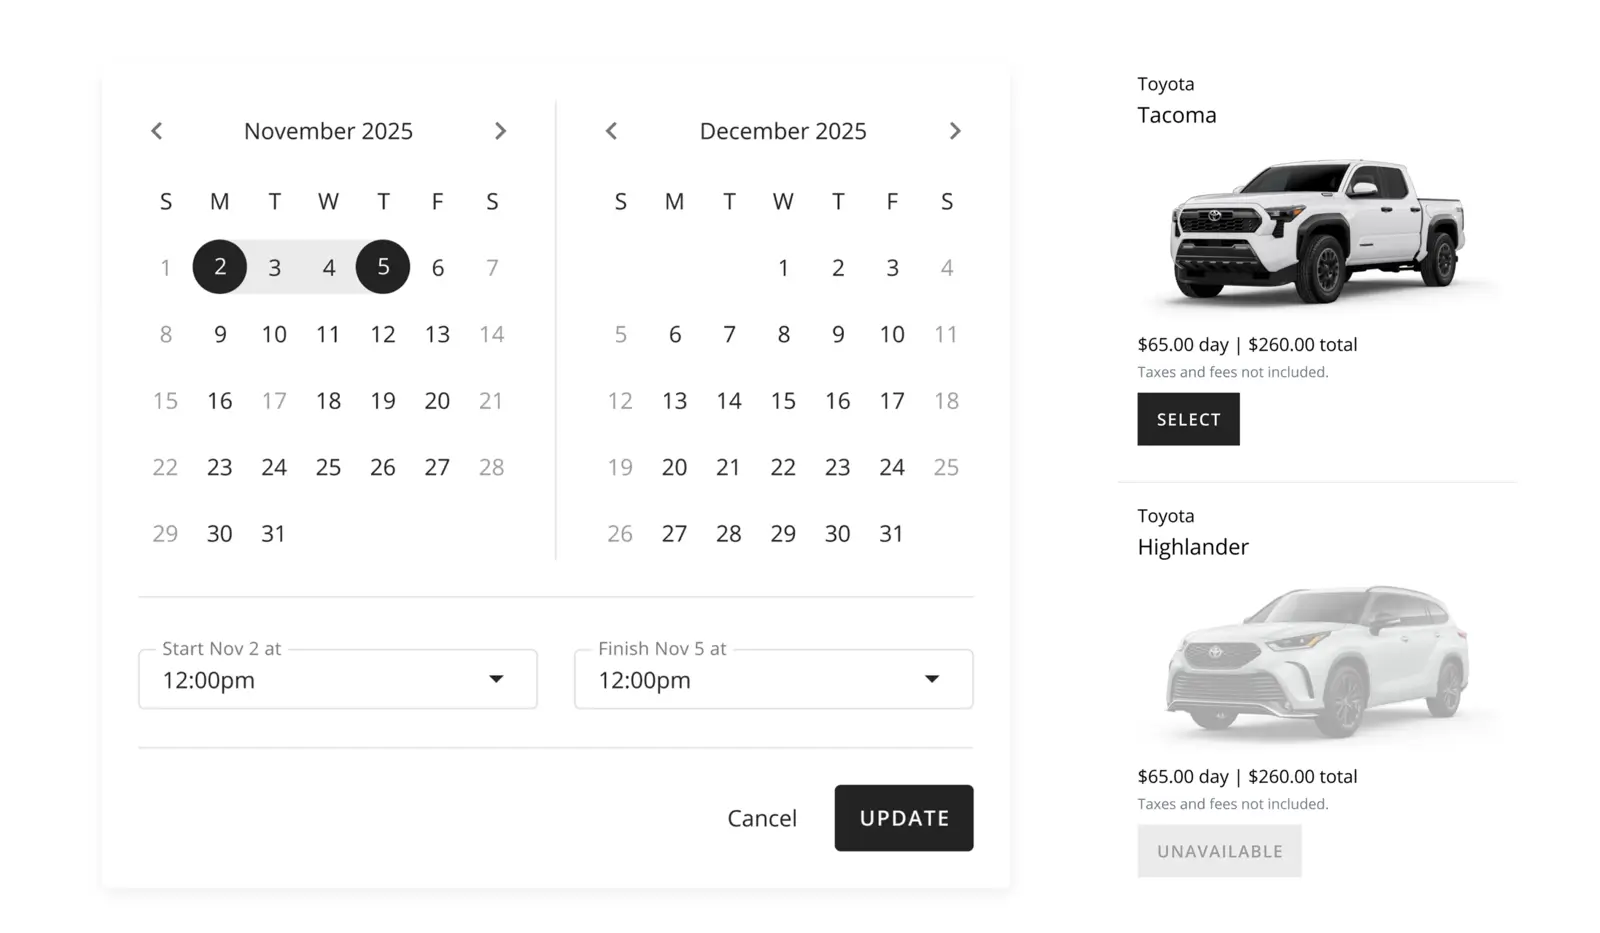This screenshot has width=1600, height=933.
Task: Choose November 13 on the calendar
Action: point(437,334)
